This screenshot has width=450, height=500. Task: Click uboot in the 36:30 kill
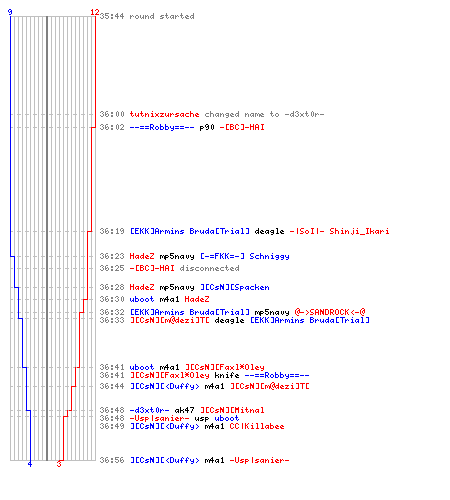tap(142, 299)
